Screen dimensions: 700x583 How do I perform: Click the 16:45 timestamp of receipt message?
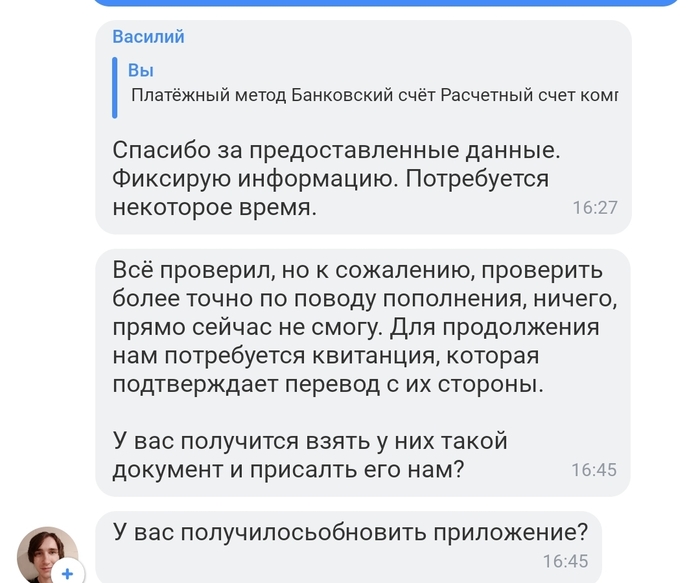pyautogui.click(x=594, y=469)
